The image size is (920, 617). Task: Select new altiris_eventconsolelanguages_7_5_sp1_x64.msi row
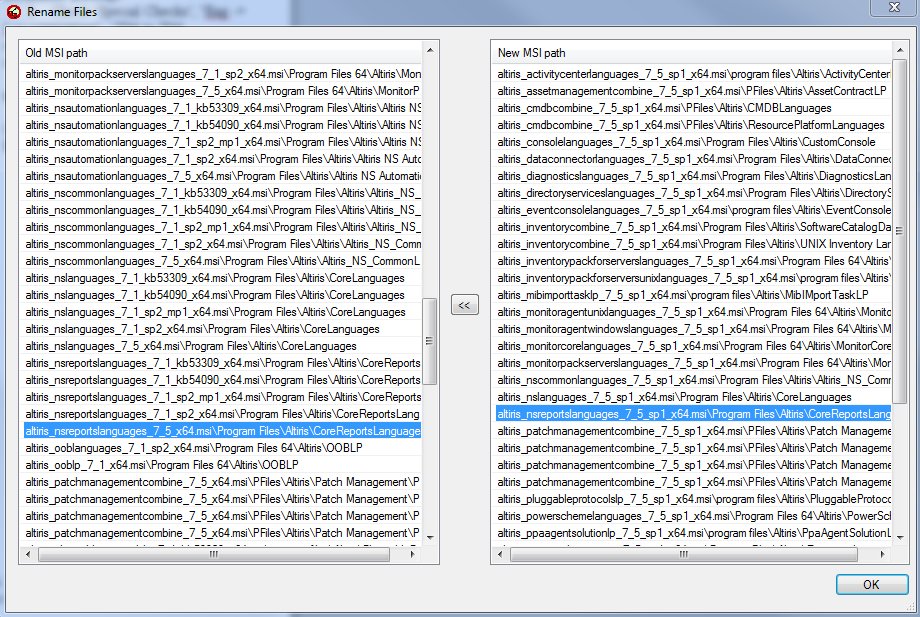[x=694, y=210]
